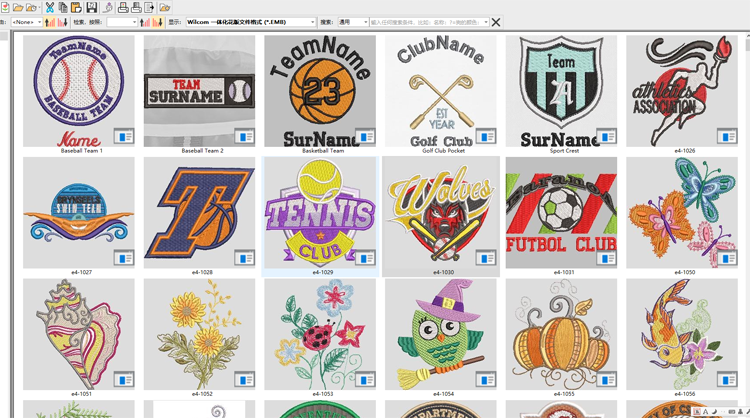Viewport: 750px width, 418px height.
Task: Cut selected design with the scissors icon
Action: click(x=50, y=8)
